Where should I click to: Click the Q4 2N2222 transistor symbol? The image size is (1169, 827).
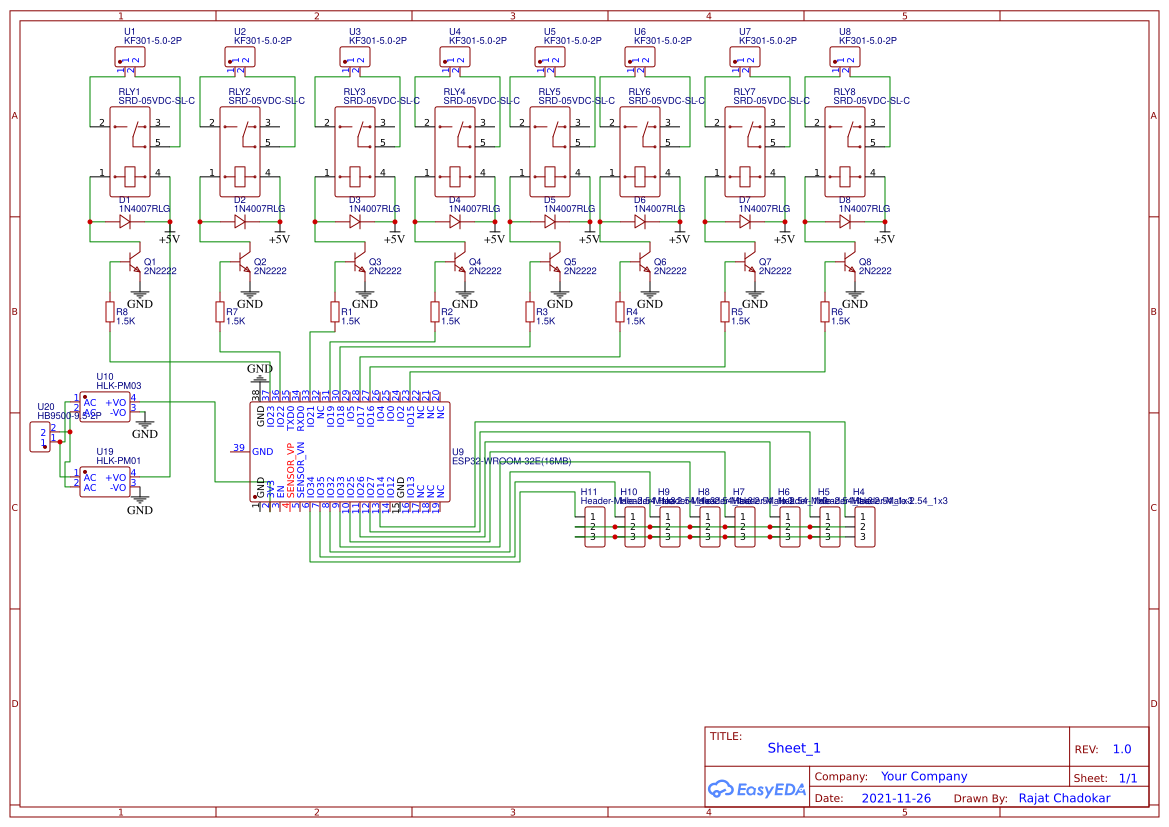(x=458, y=262)
